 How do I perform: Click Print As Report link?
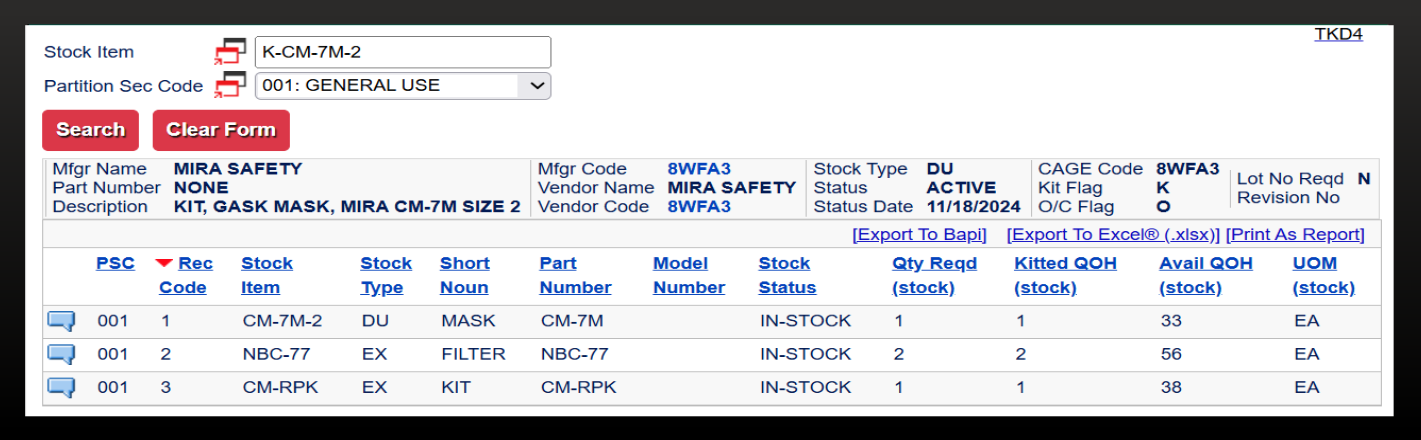(x=1295, y=234)
